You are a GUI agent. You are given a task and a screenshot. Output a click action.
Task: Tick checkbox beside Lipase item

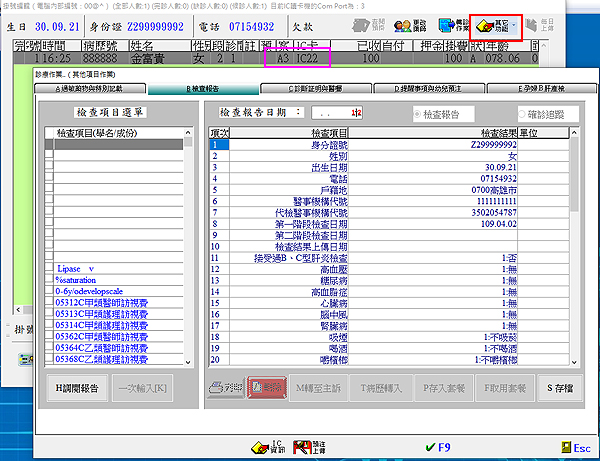tap(48, 269)
